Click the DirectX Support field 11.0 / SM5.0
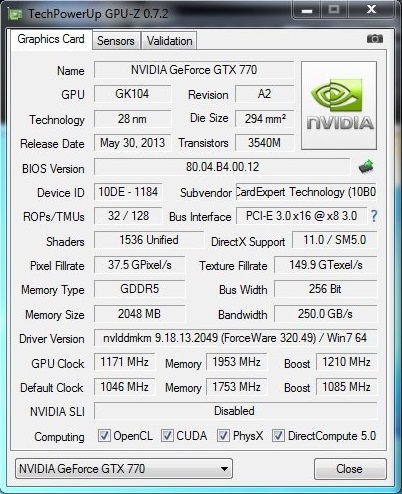The width and height of the screenshot is (402, 494). 335,240
